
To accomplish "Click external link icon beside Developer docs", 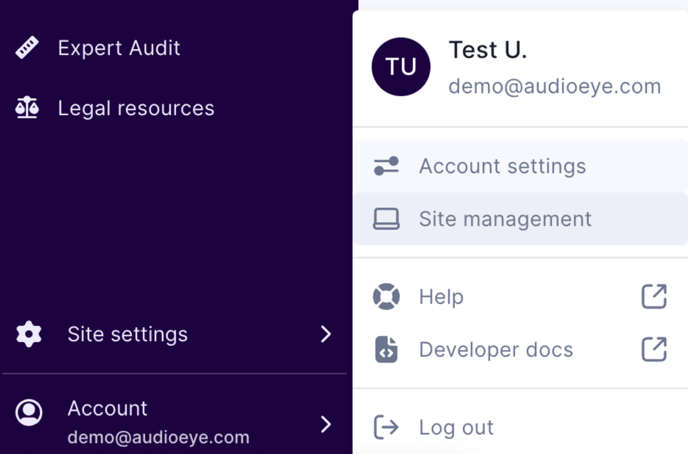I will point(654,349).
